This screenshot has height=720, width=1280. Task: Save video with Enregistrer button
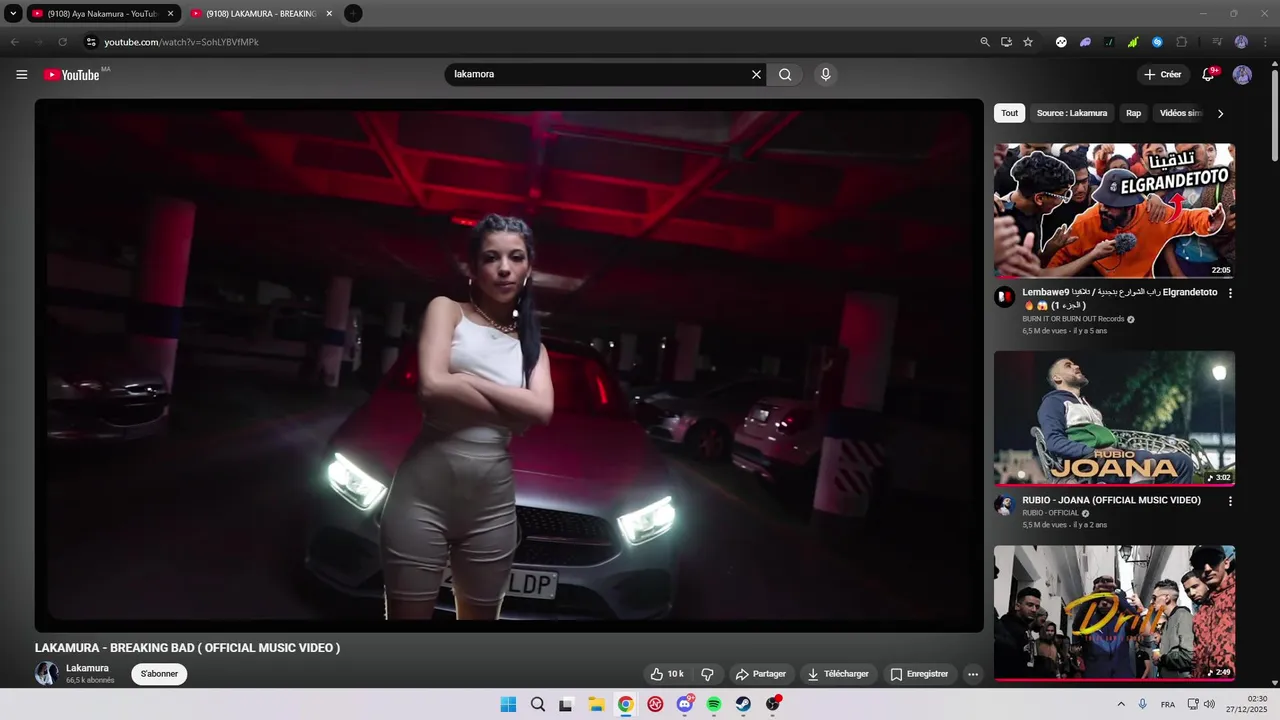[919, 674]
